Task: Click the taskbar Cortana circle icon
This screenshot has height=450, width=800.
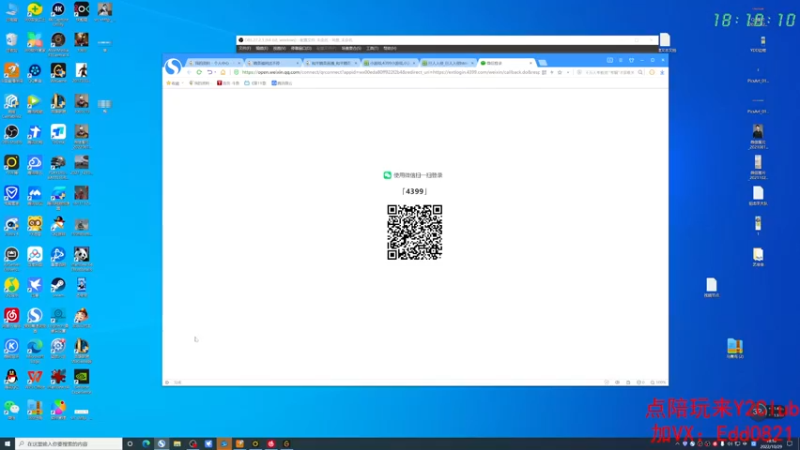Action: 130,444
